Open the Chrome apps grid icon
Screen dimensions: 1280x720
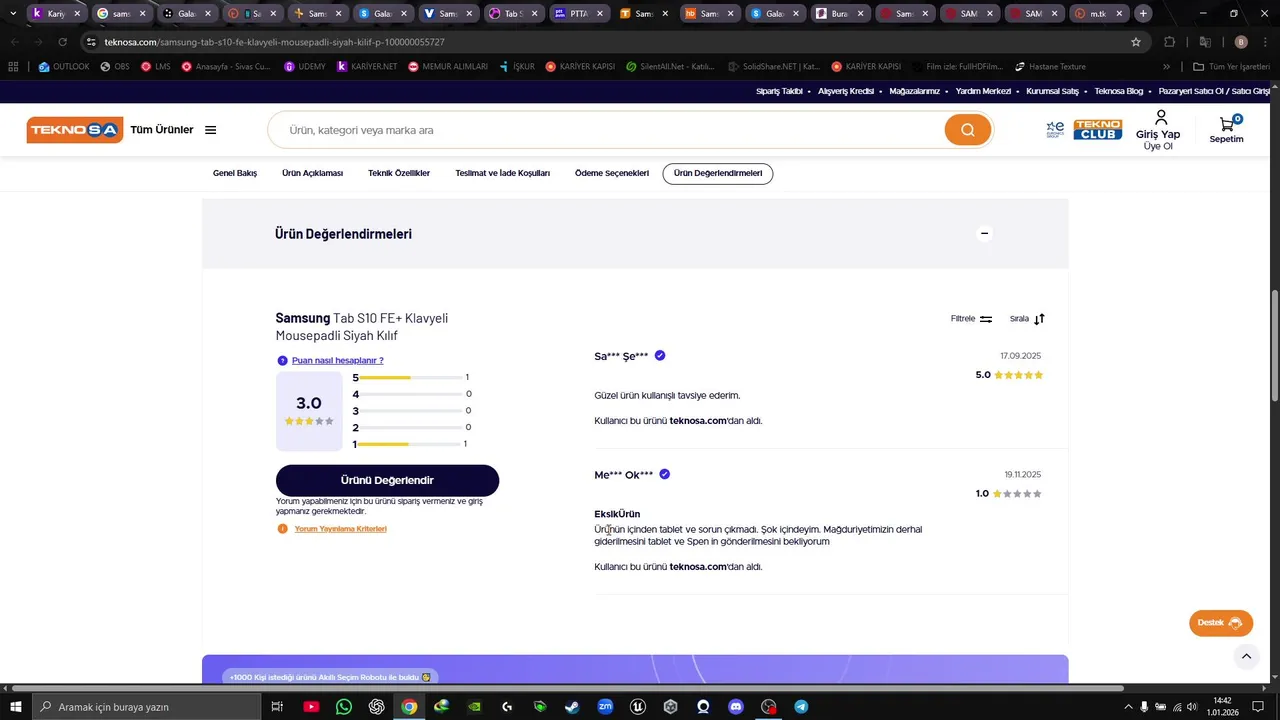click(13, 67)
